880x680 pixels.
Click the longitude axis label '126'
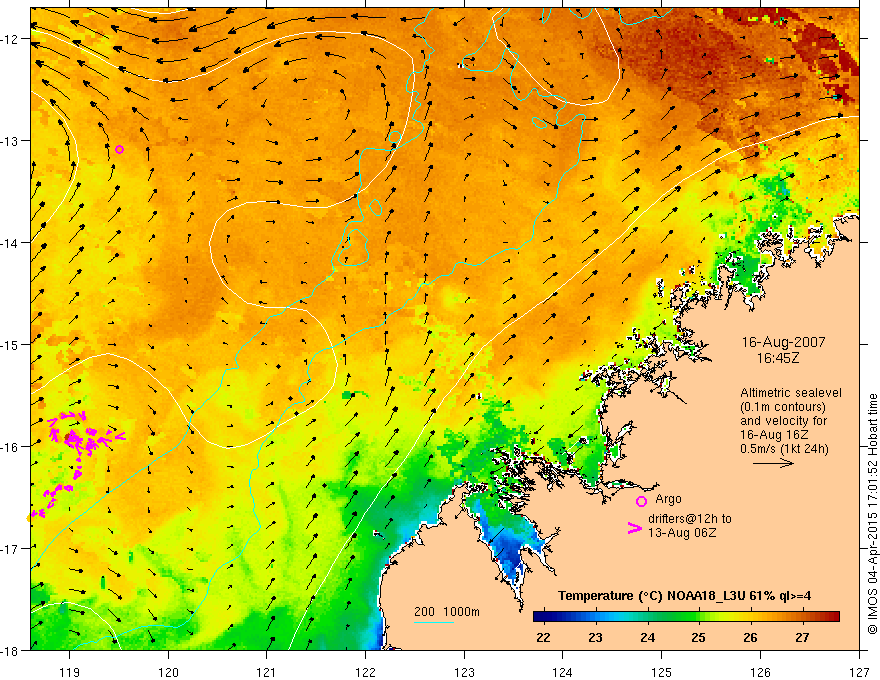pos(760,672)
